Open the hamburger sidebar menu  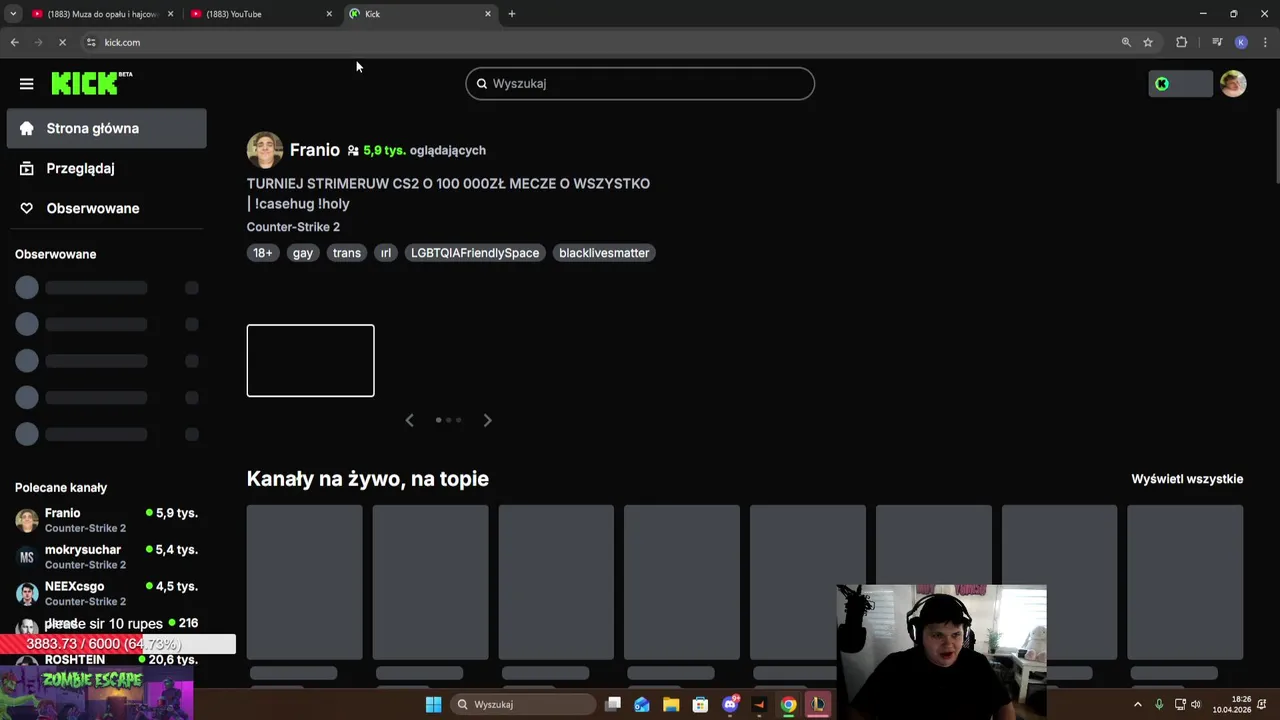pos(26,84)
